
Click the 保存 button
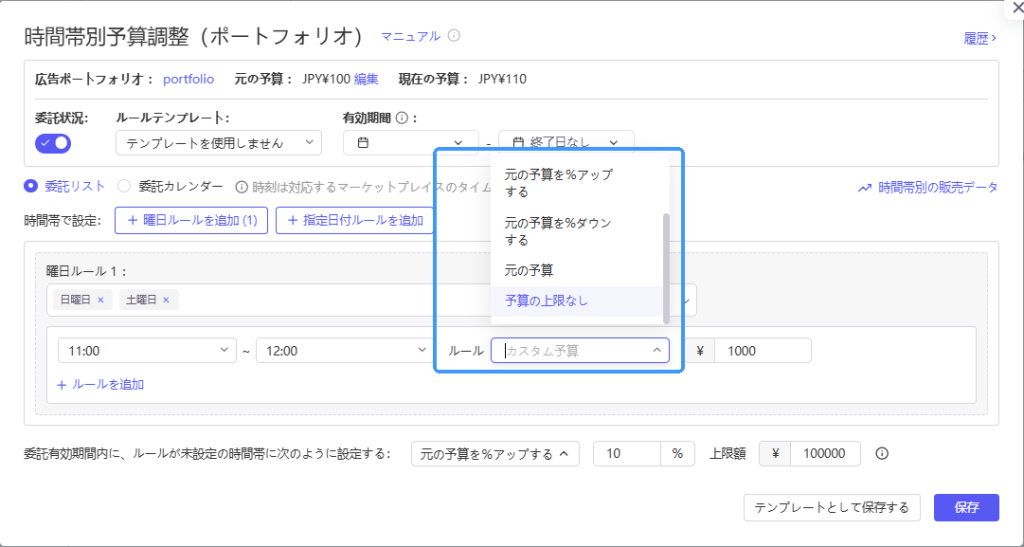(967, 508)
